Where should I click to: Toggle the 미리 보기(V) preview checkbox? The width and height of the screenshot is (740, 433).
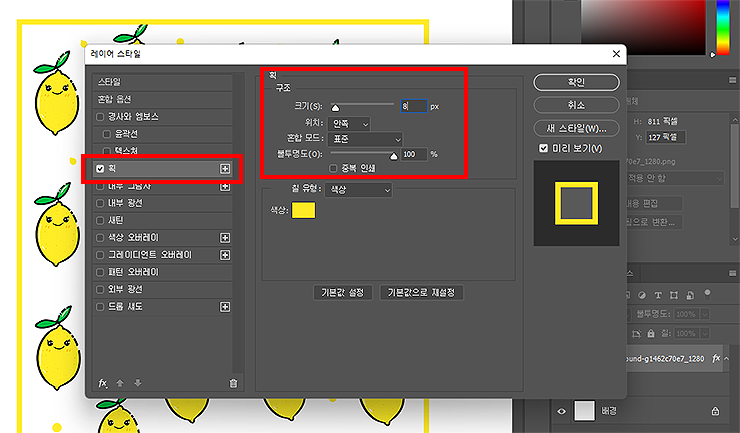[543, 148]
